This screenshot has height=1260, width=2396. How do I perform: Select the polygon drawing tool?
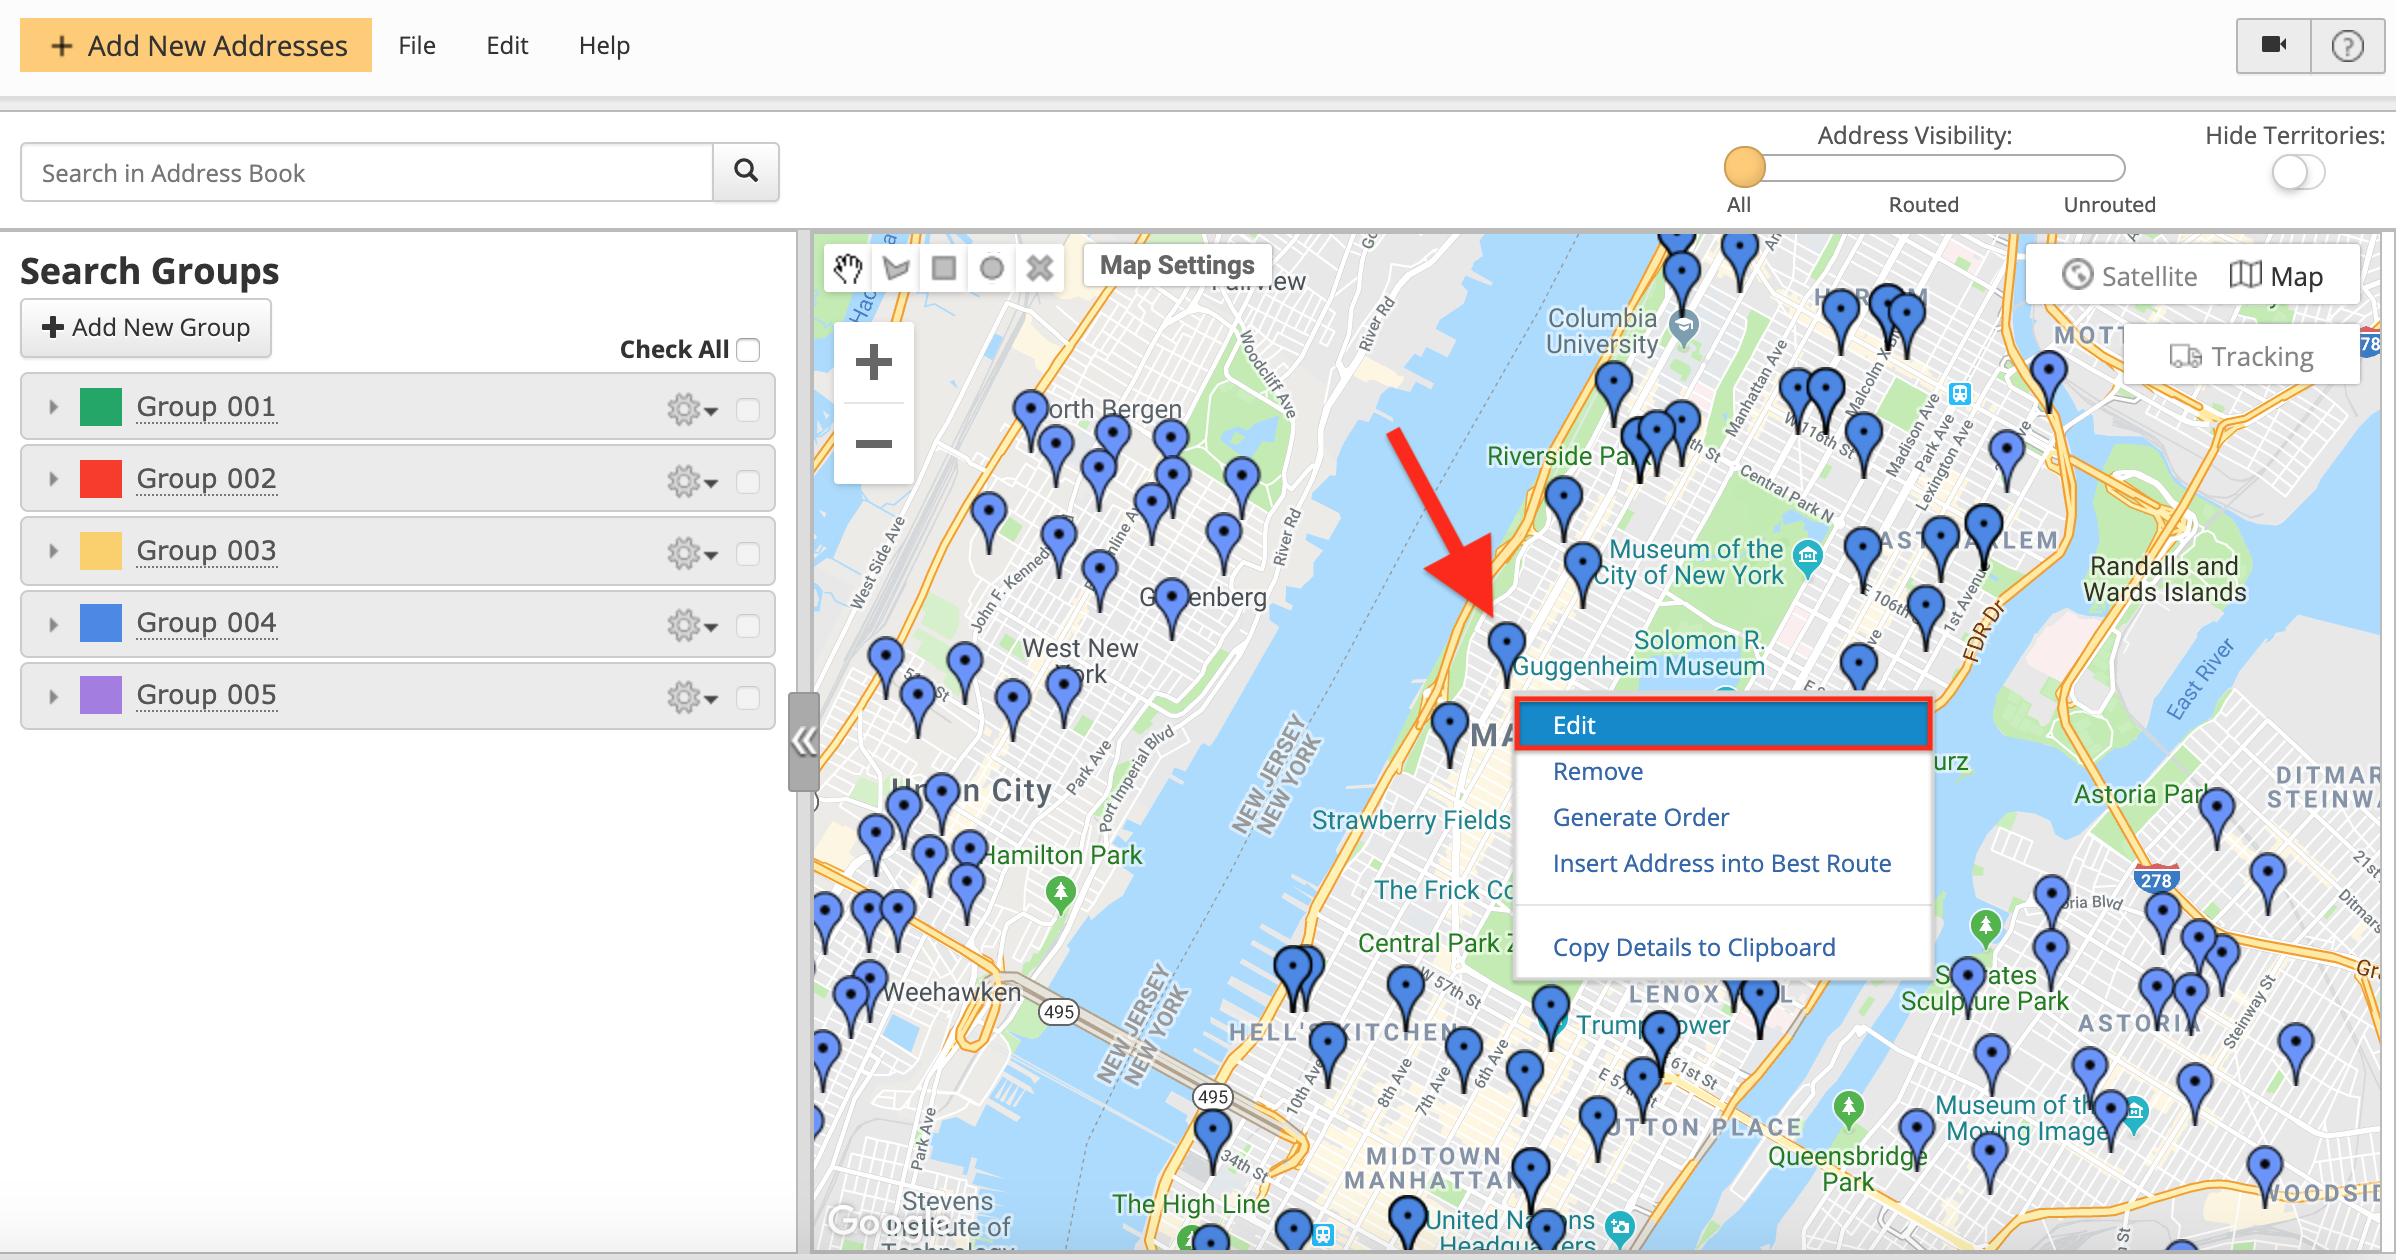click(896, 268)
